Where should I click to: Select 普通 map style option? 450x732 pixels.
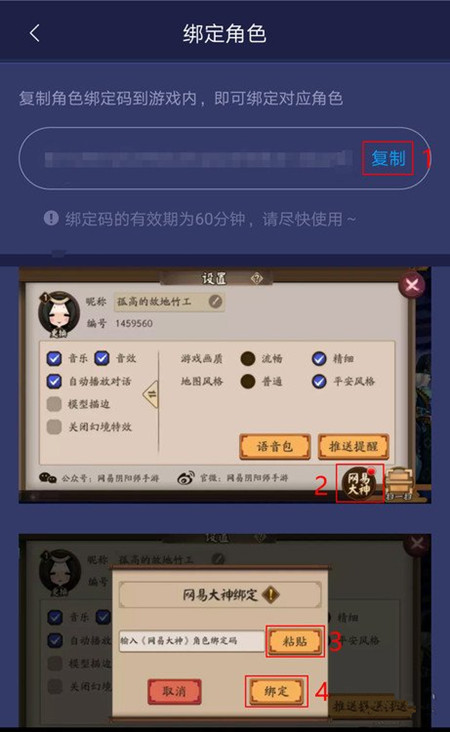(248, 381)
